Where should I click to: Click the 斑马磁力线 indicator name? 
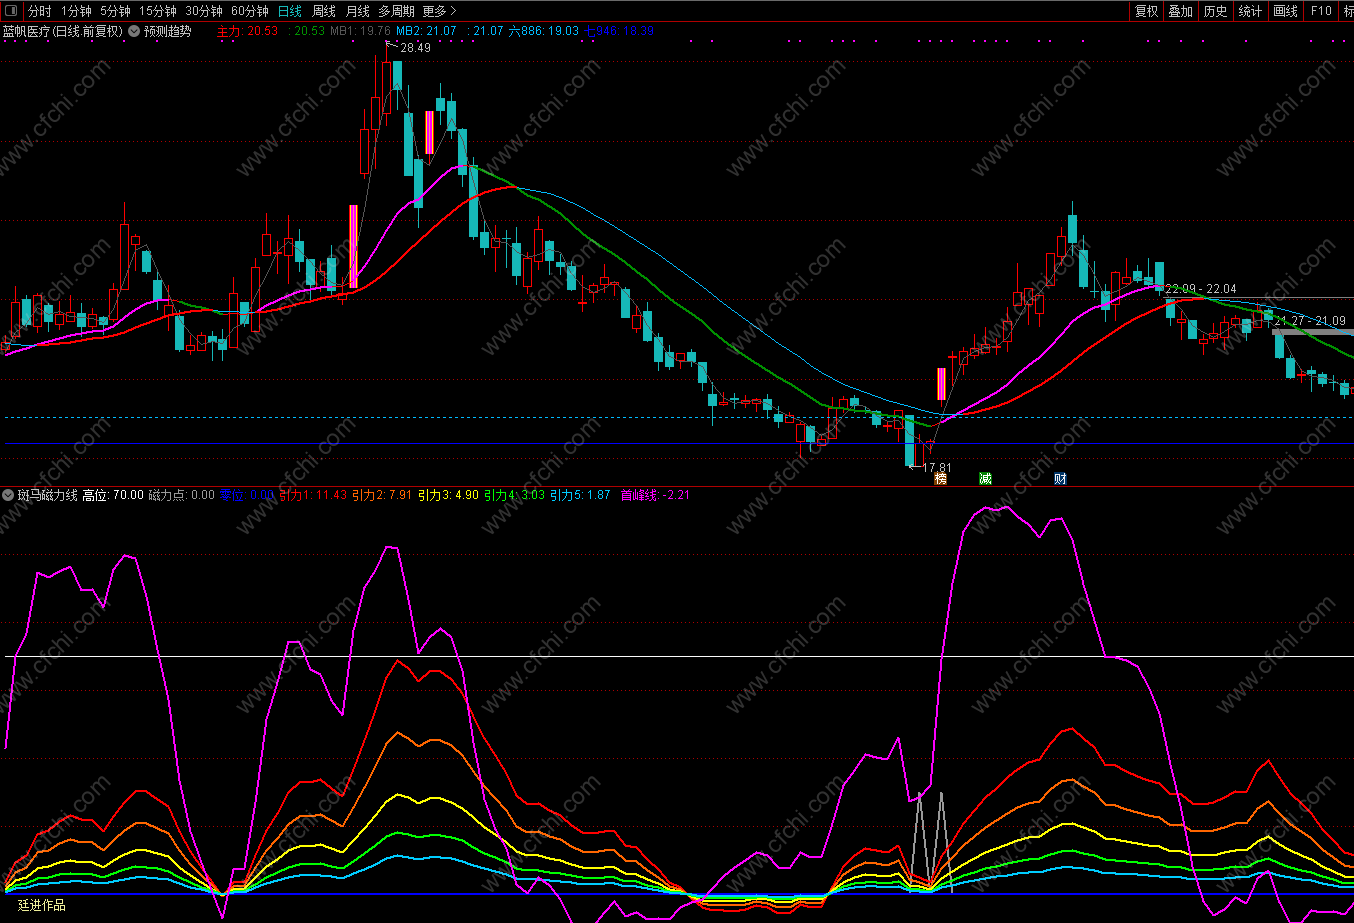(x=47, y=494)
